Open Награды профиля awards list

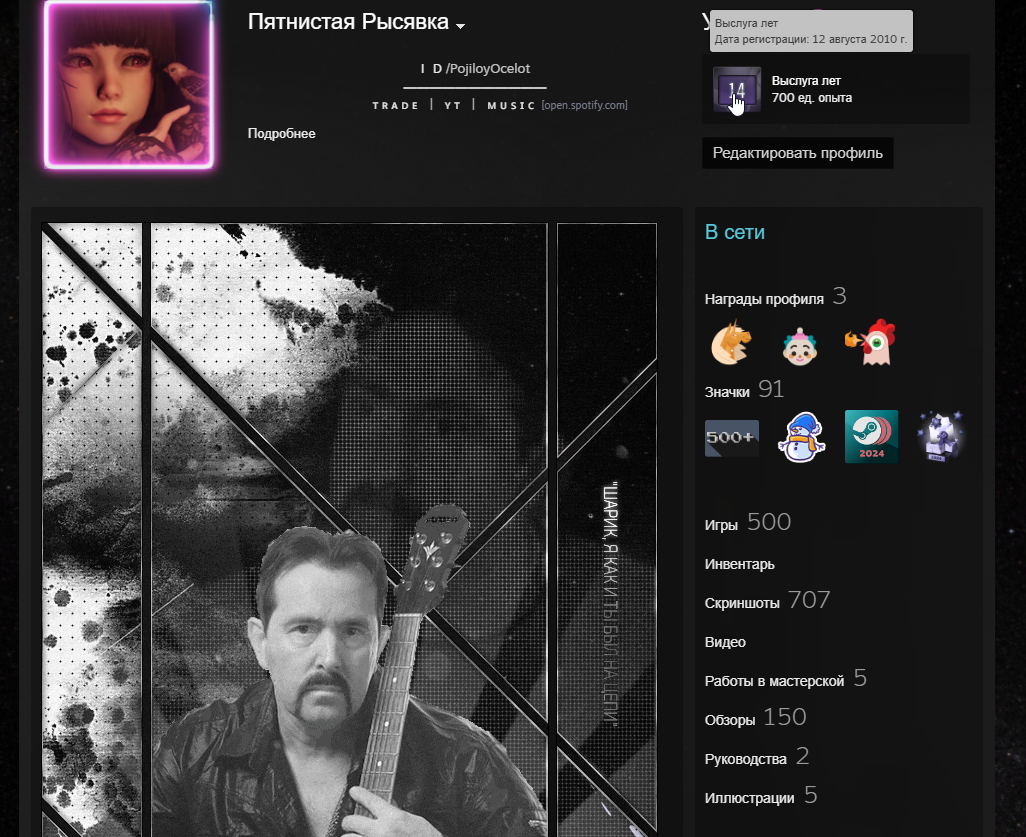coord(775,298)
